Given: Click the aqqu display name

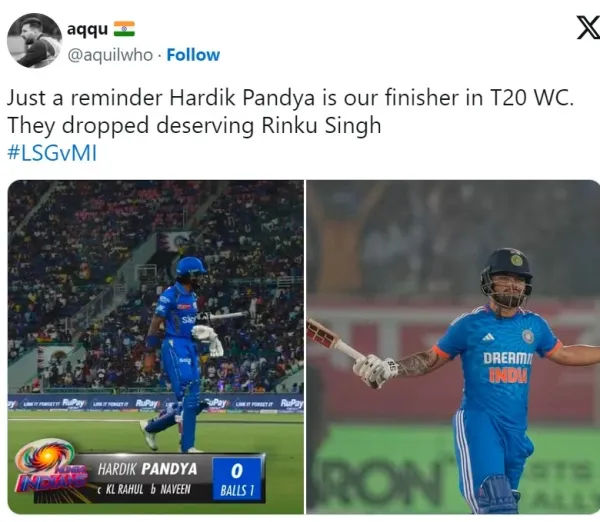Looking at the screenshot, I should (87, 29).
